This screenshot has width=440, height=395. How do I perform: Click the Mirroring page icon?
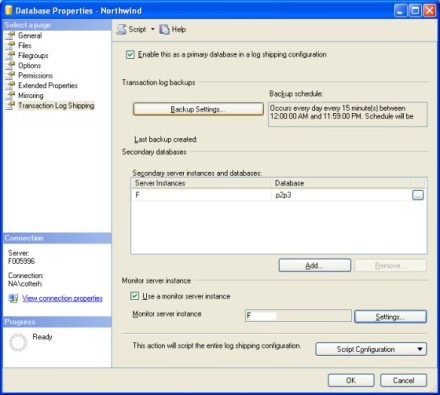coord(10,95)
